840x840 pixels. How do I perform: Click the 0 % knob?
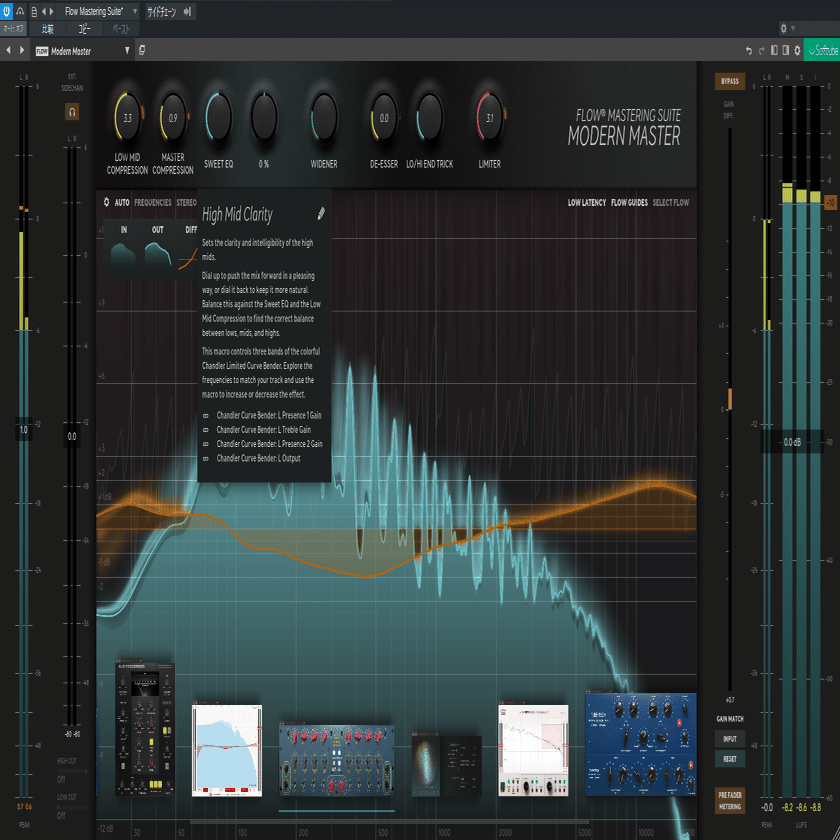(264, 116)
